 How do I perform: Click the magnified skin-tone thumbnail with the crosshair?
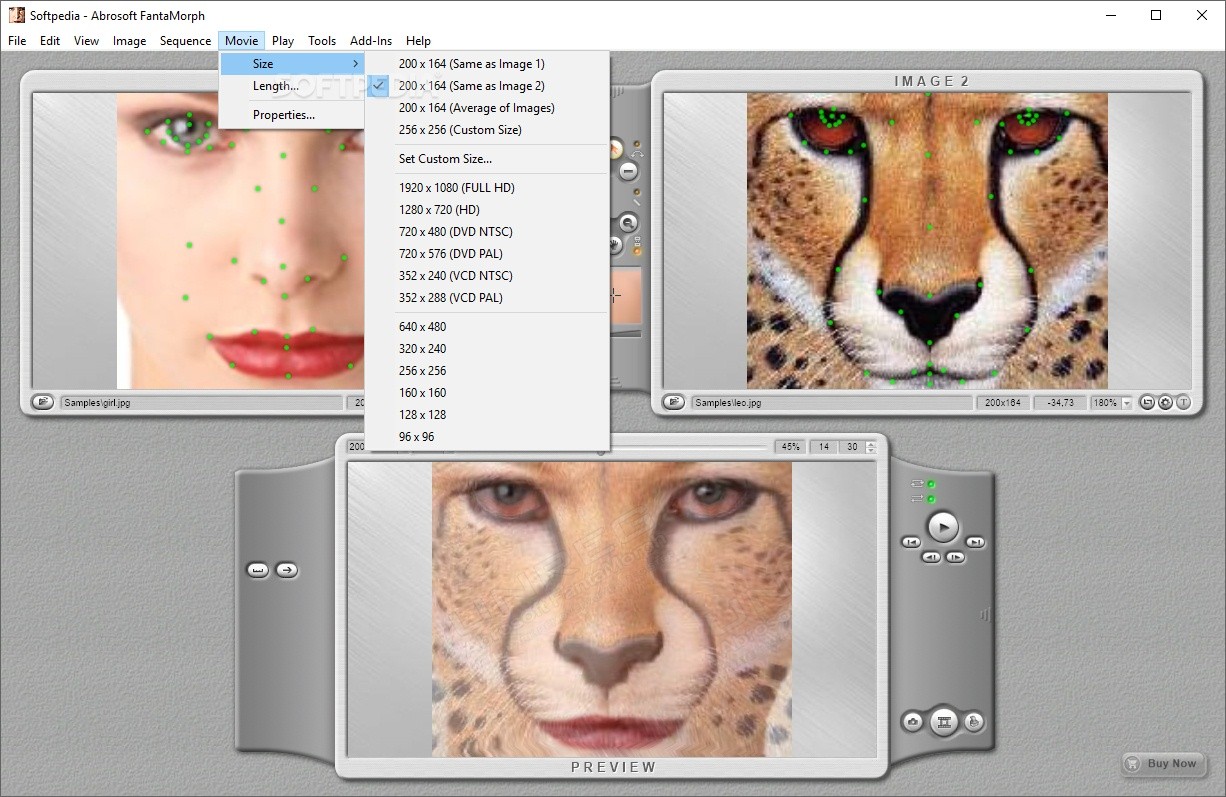point(625,295)
